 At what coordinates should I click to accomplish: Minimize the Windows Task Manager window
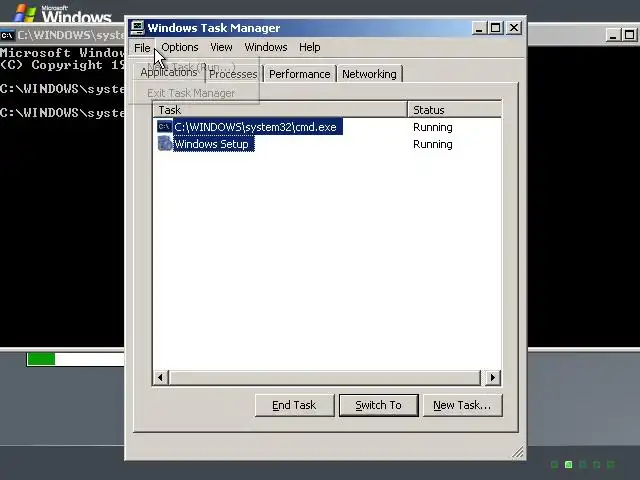[479, 28]
